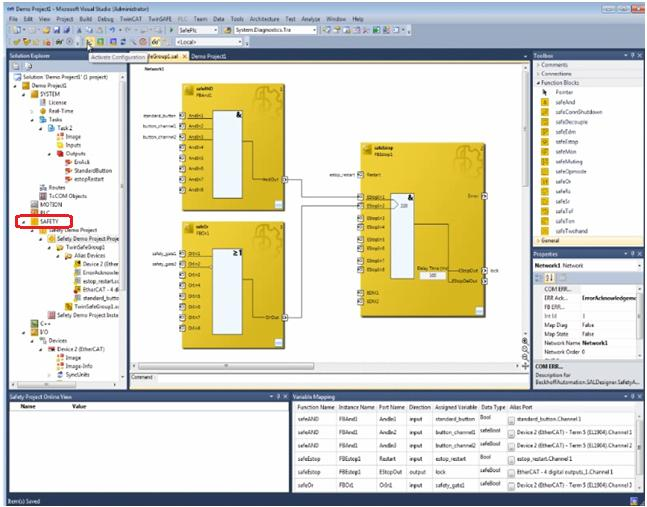Click the Map Diag False value
The image size is (647, 507).
588,325
